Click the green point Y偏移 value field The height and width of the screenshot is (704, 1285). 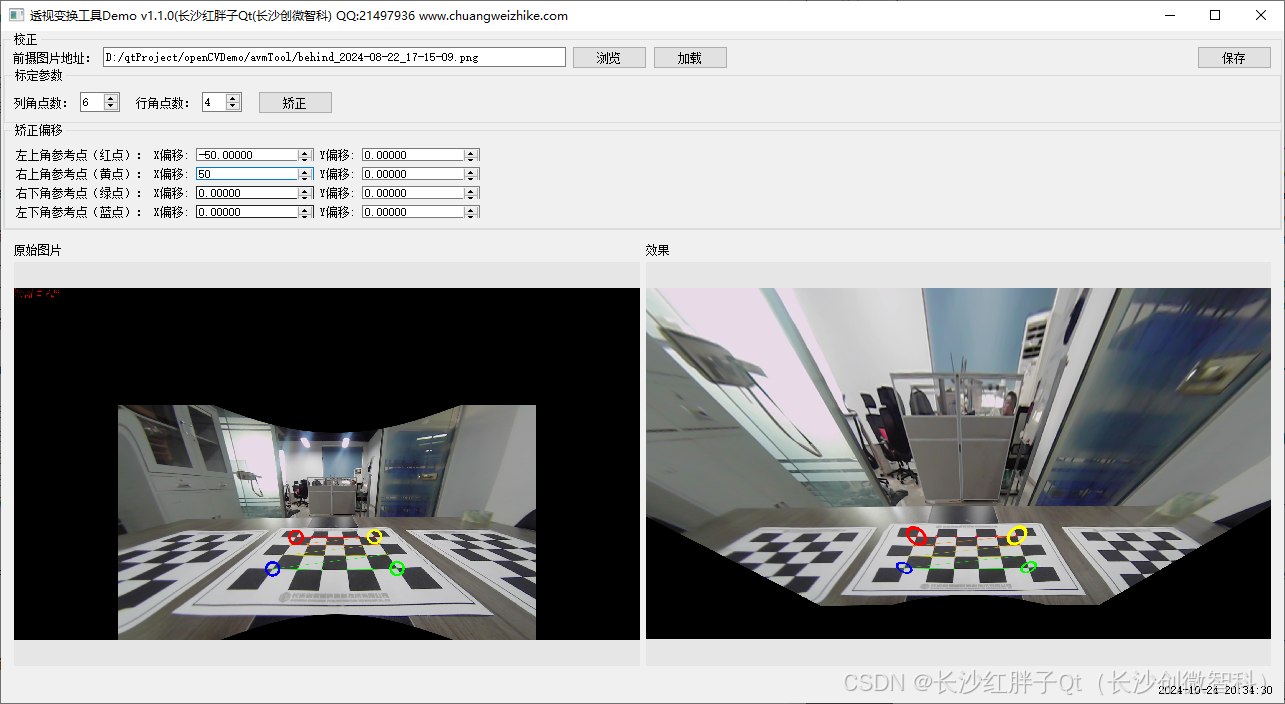pyautogui.click(x=413, y=193)
